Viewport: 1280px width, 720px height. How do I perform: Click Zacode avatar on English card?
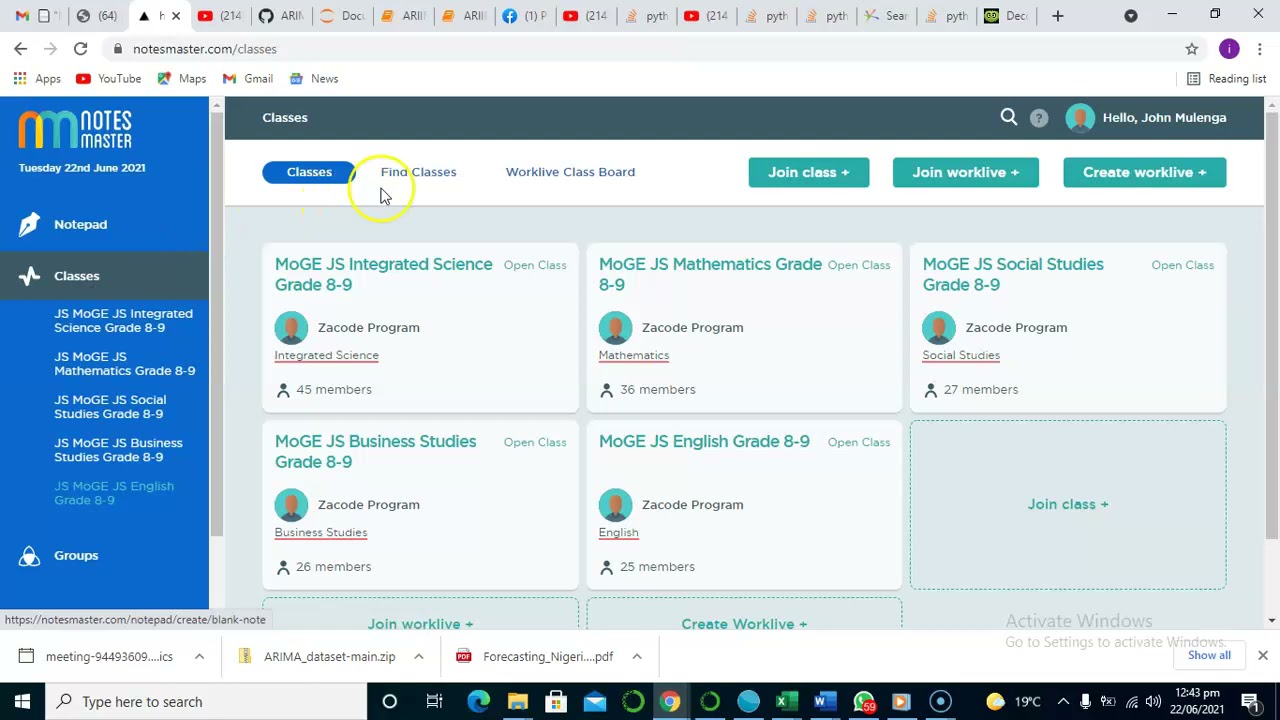[615, 505]
